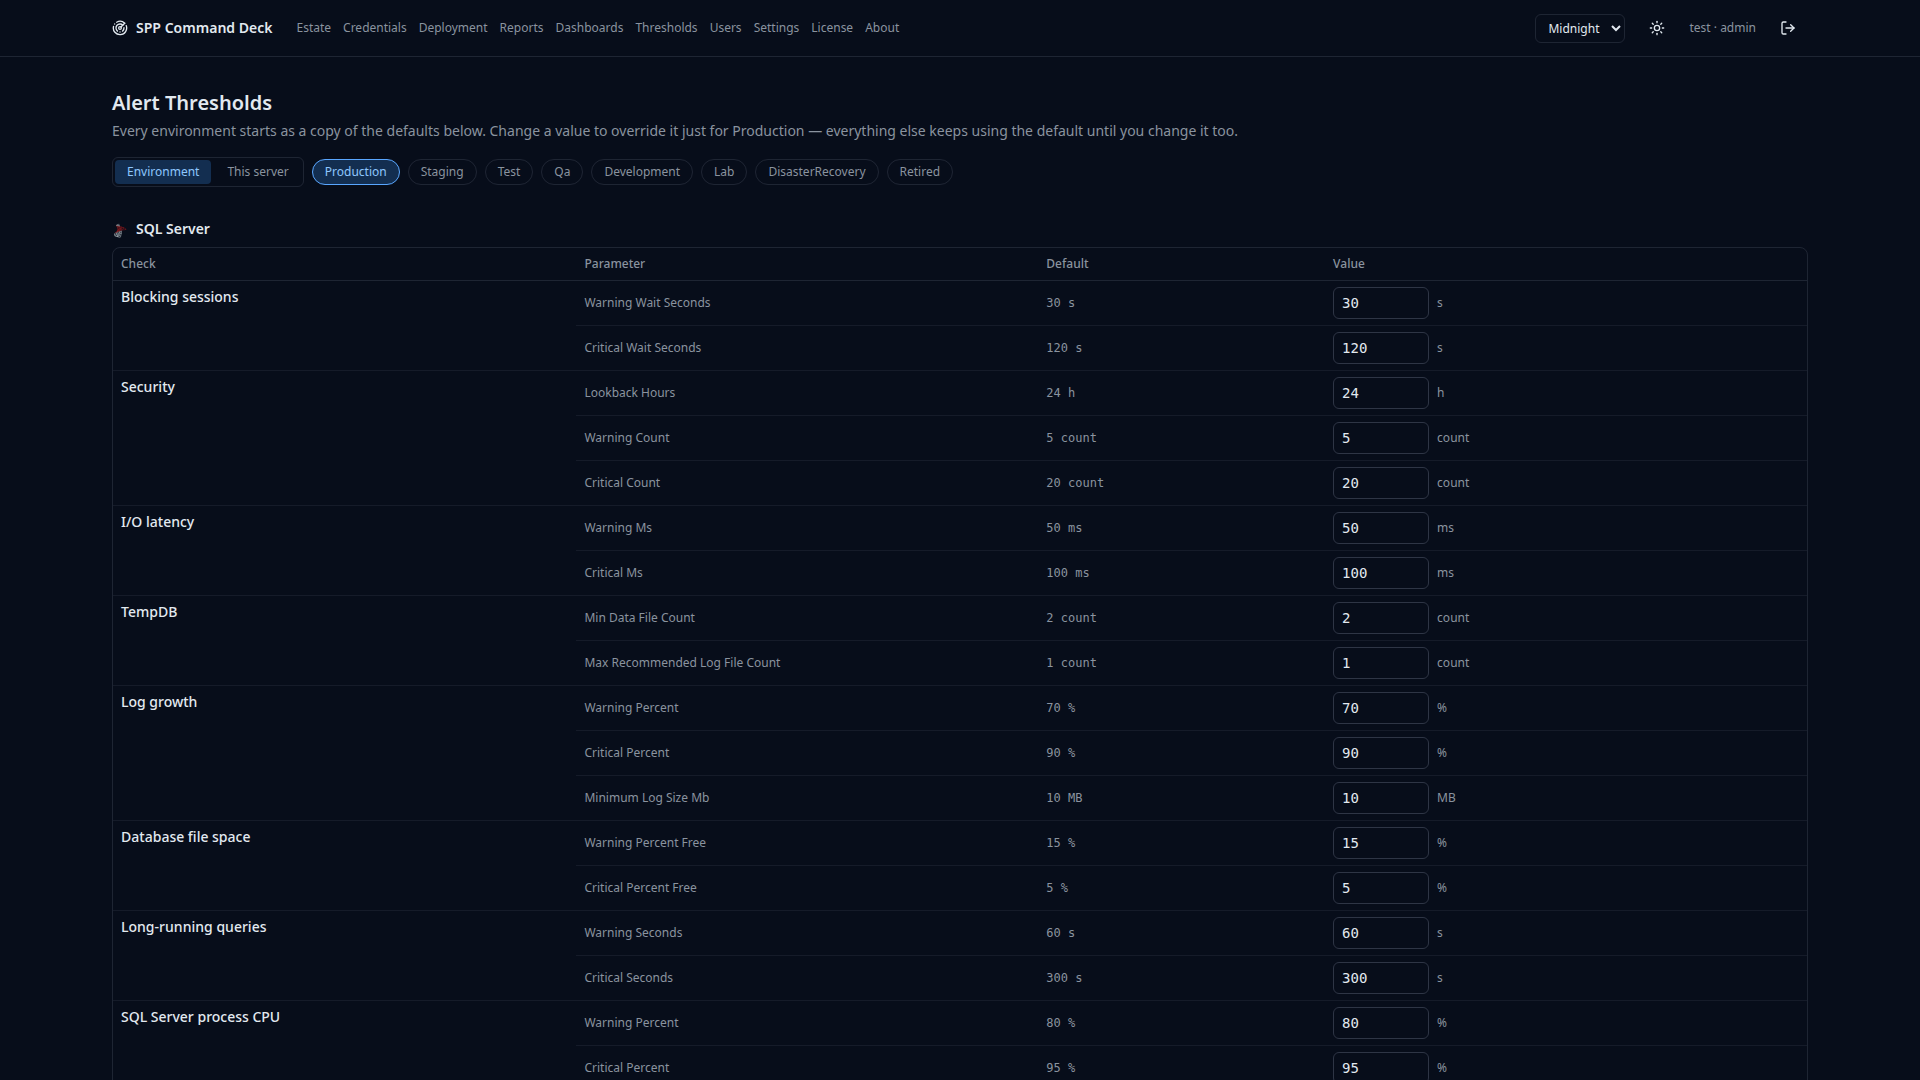Select the DisasterRecovery environment pill
Image resolution: width=1920 pixels, height=1080 pixels.
click(817, 172)
